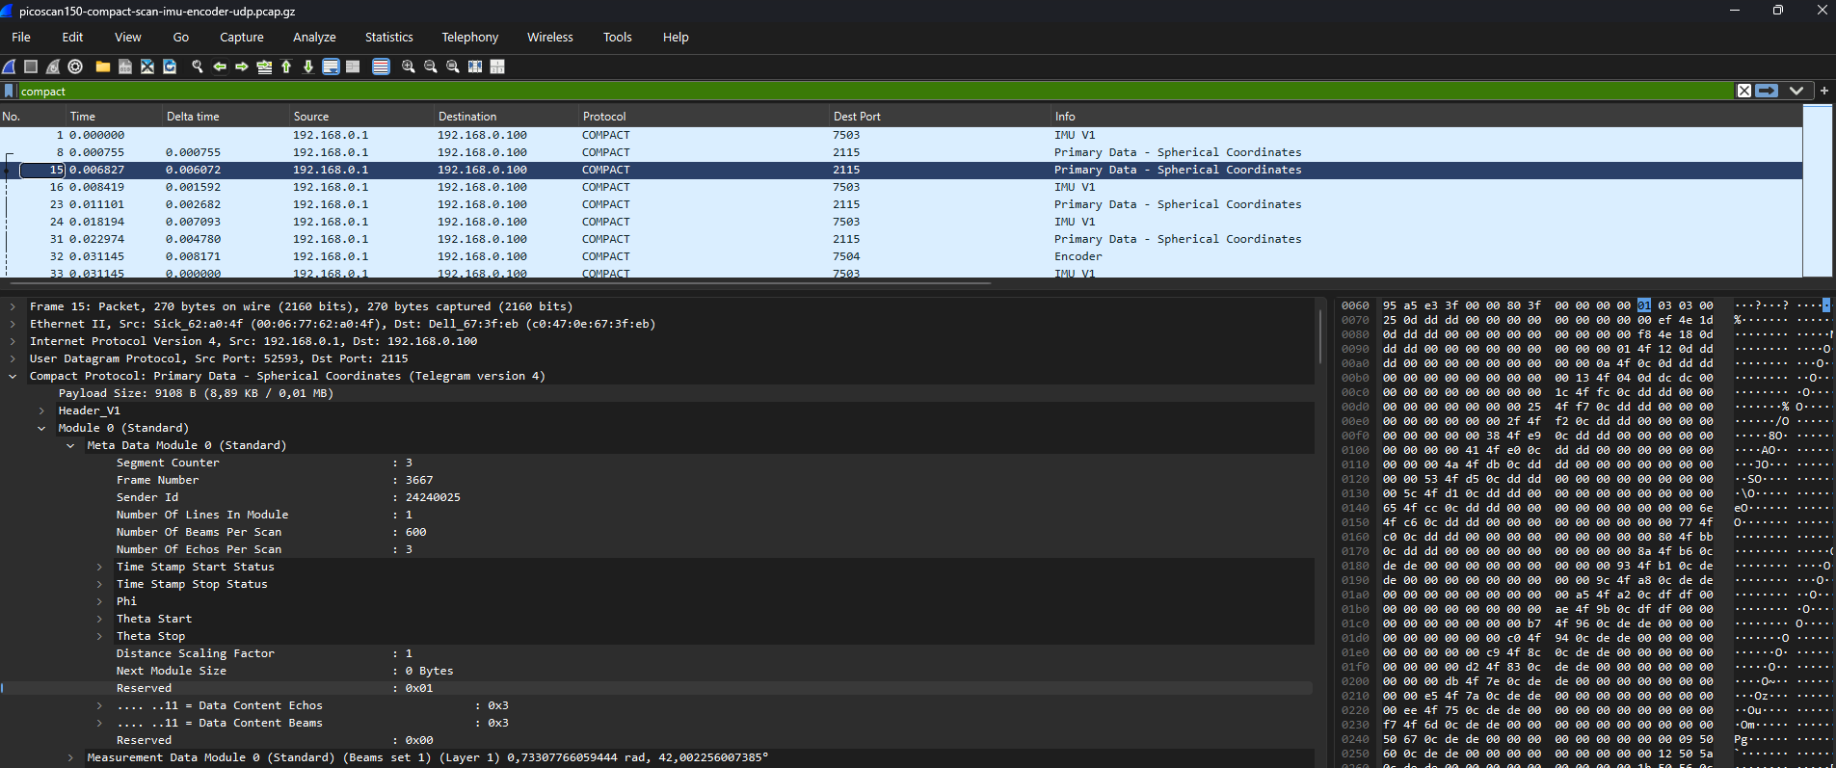Jump to the first packet
Screen dimensions: 1836x768
286,67
